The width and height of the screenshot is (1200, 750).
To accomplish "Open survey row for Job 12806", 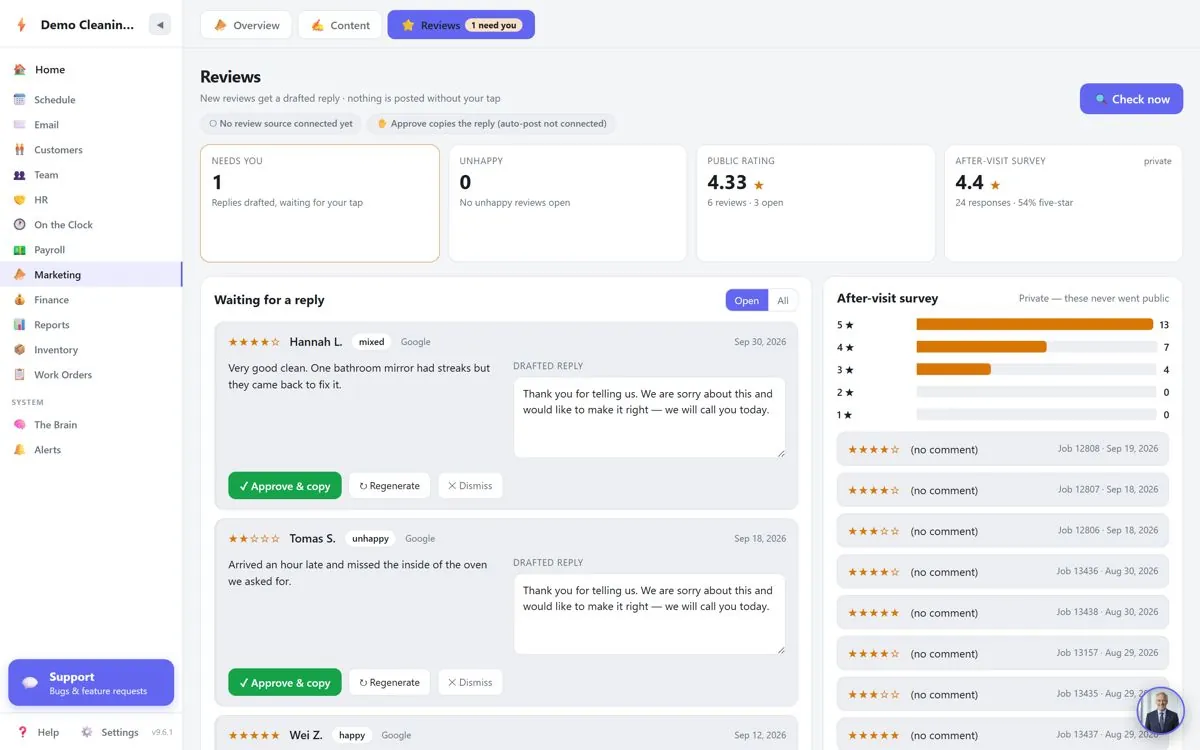I will click(x=1003, y=531).
